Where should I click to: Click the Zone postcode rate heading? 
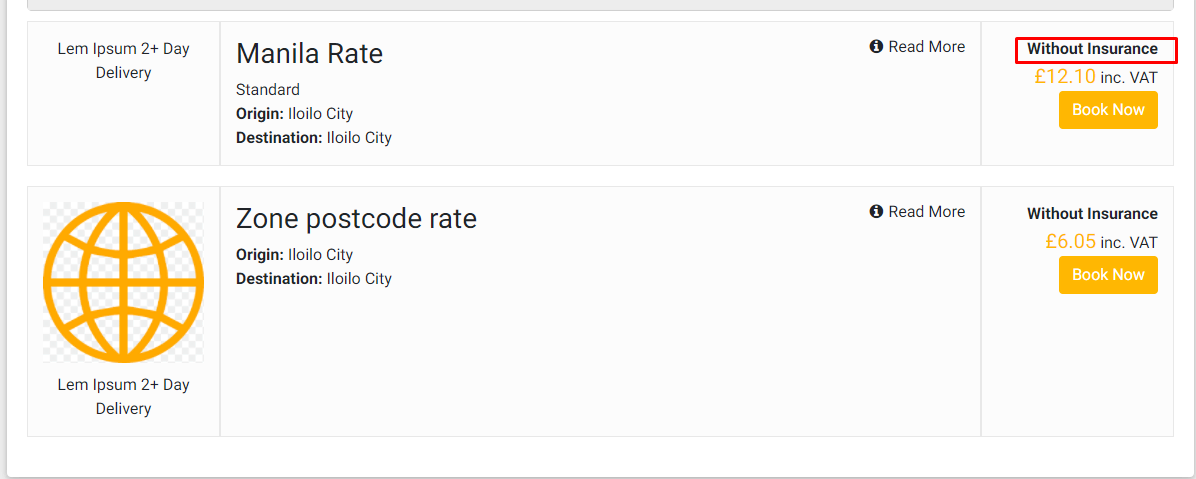coord(356,218)
